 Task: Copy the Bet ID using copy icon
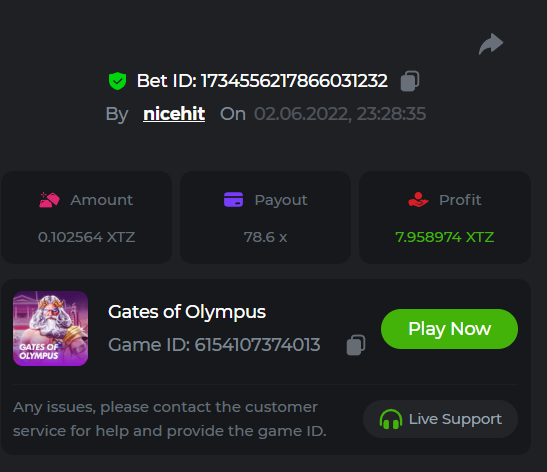pyautogui.click(x=410, y=81)
